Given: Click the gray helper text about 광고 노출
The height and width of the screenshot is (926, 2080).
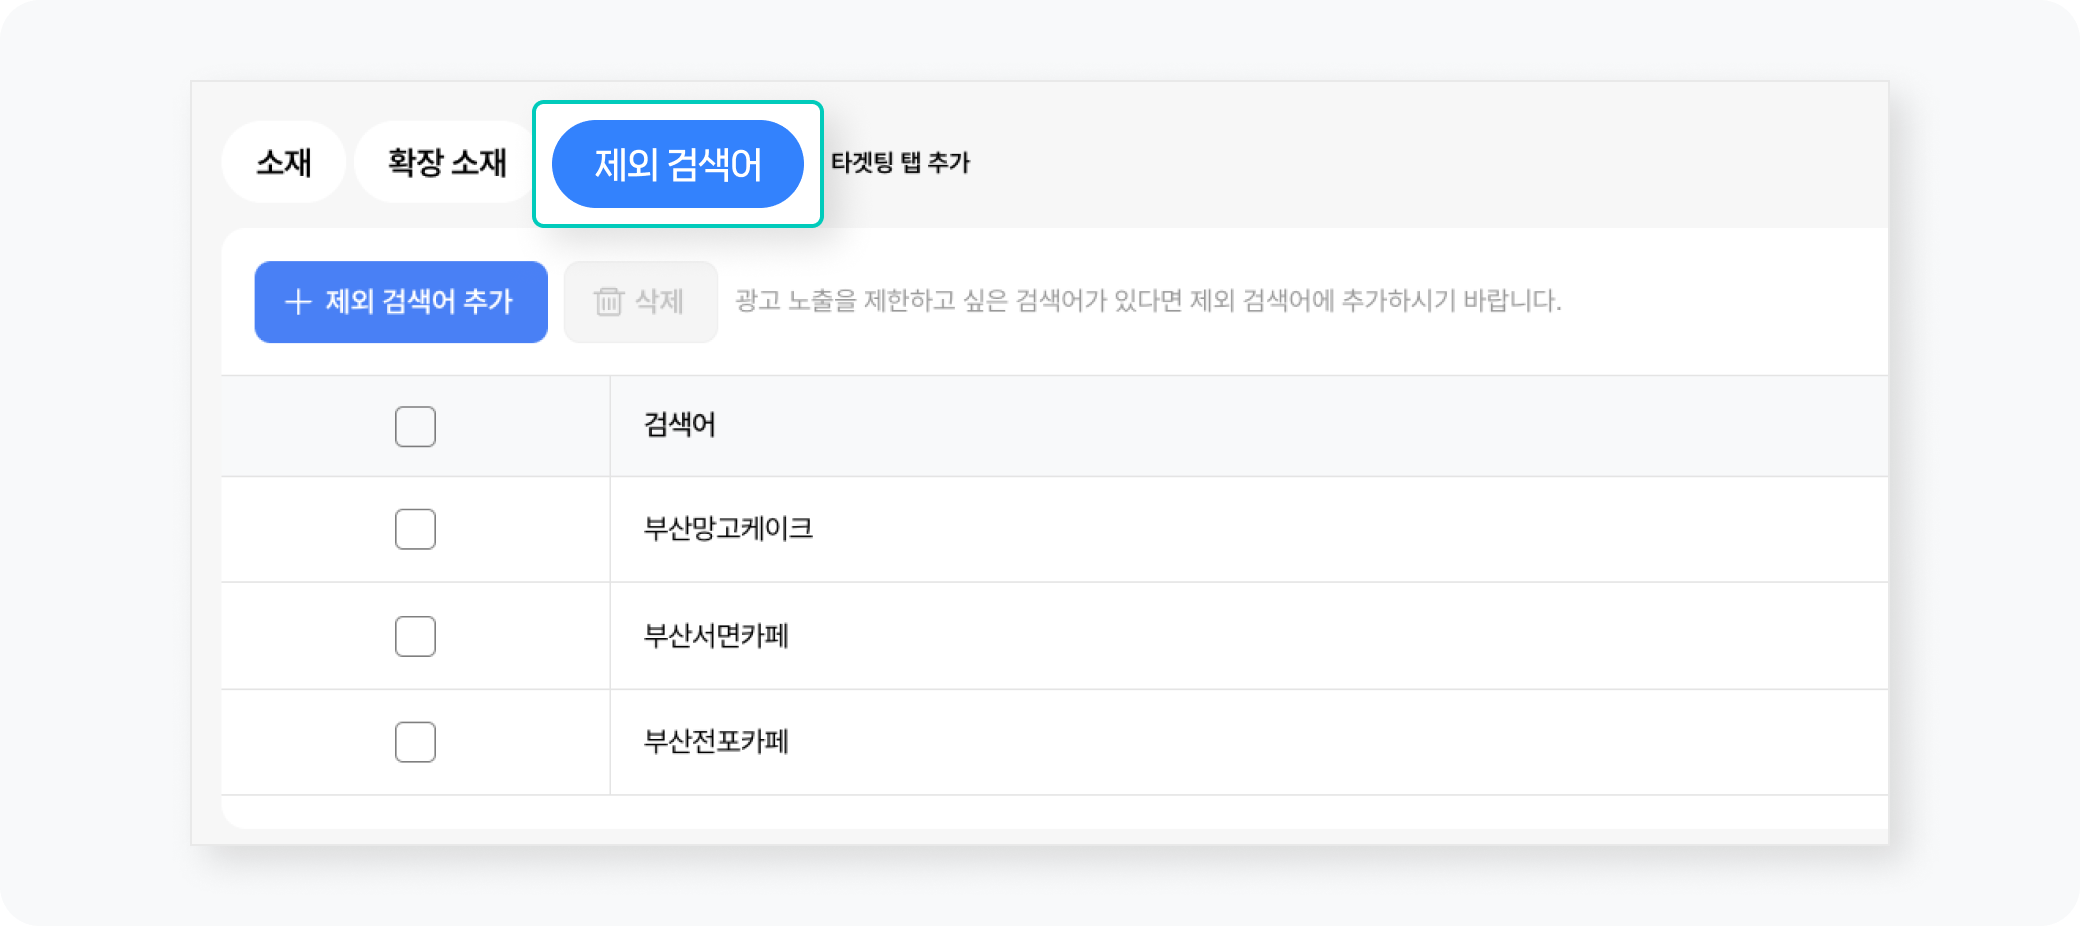Looking at the screenshot, I should tap(1148, 301).
